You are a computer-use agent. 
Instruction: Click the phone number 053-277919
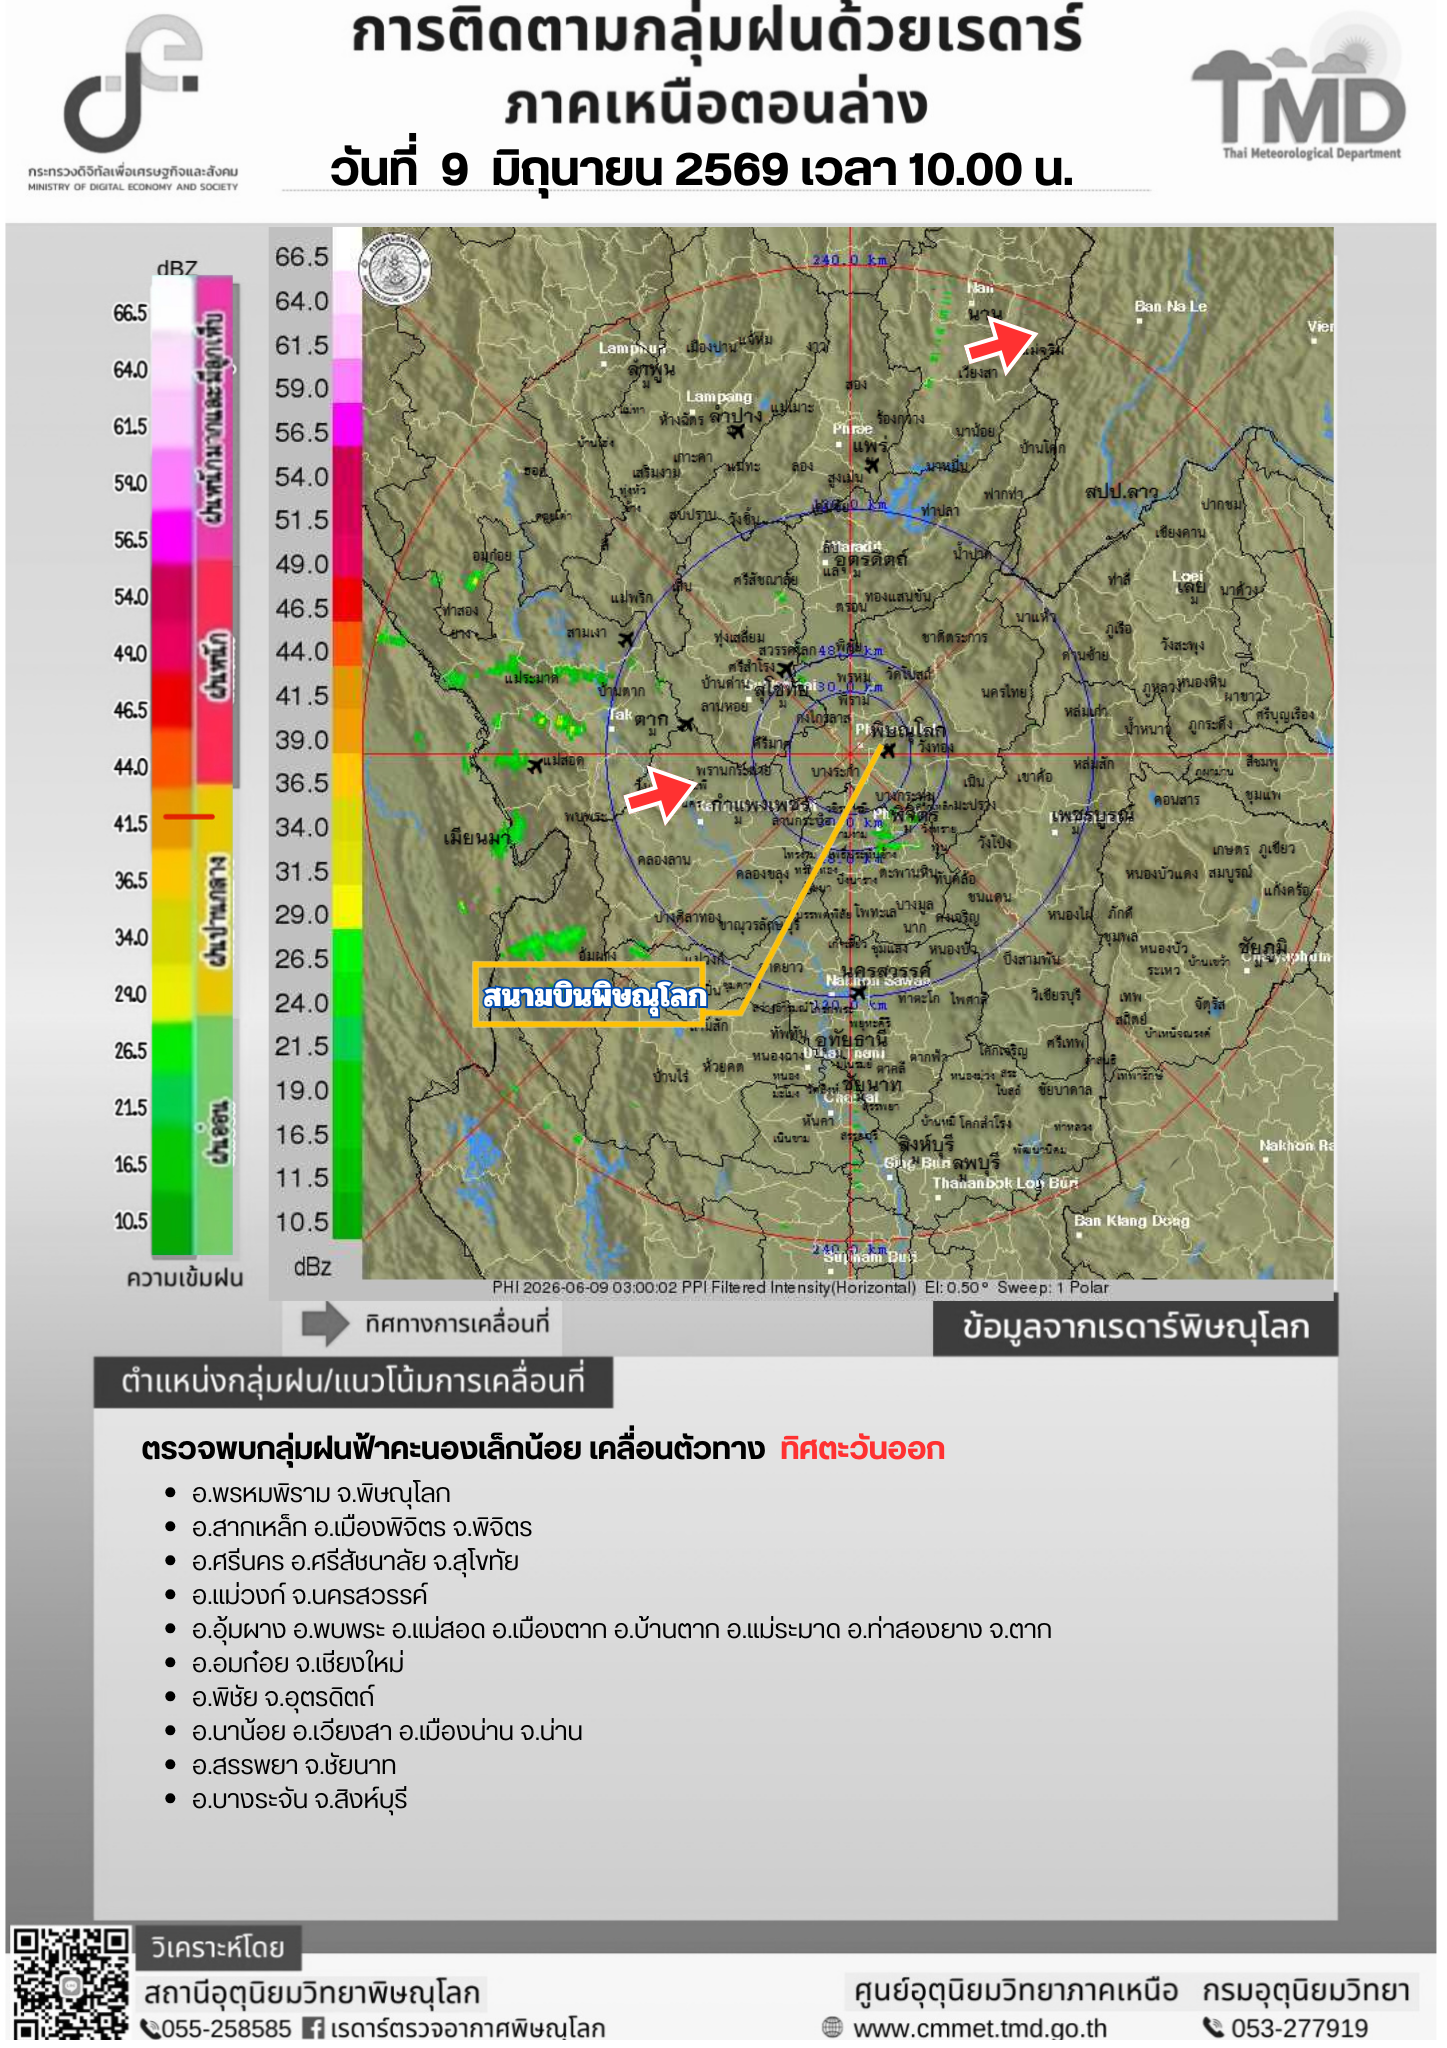[x=1299, y=2028]
